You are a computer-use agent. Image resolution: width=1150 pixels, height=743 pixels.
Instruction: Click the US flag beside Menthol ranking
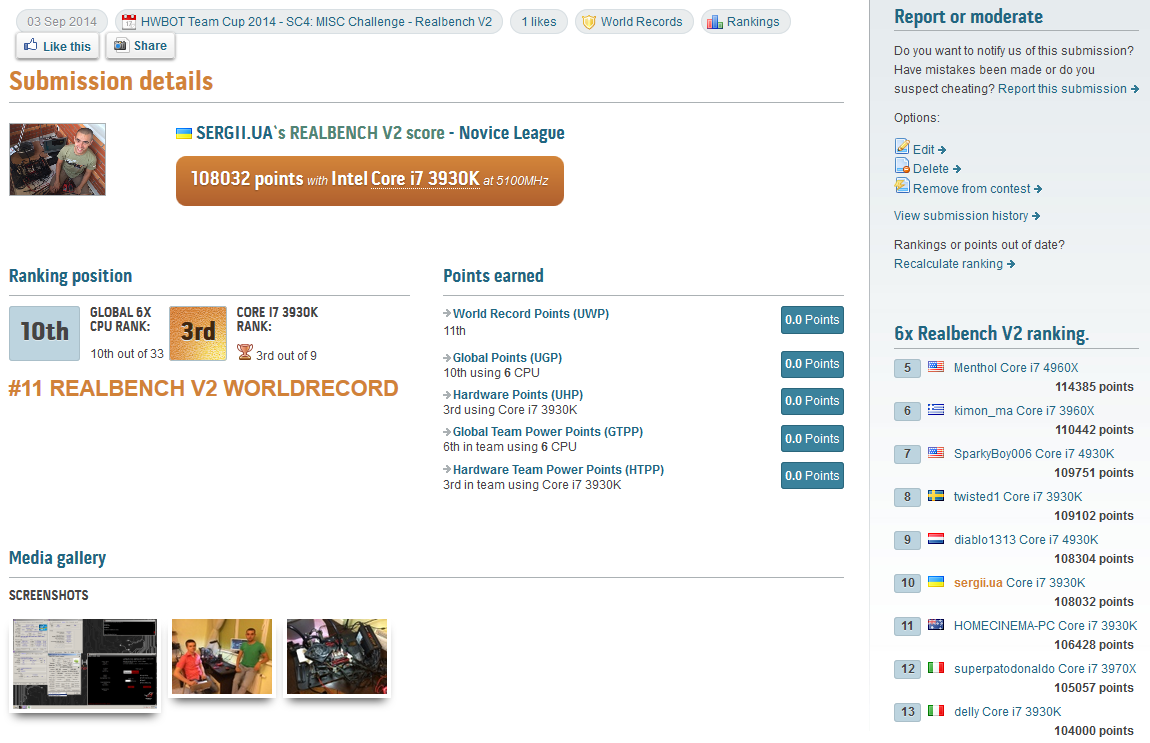pos(936,367)
